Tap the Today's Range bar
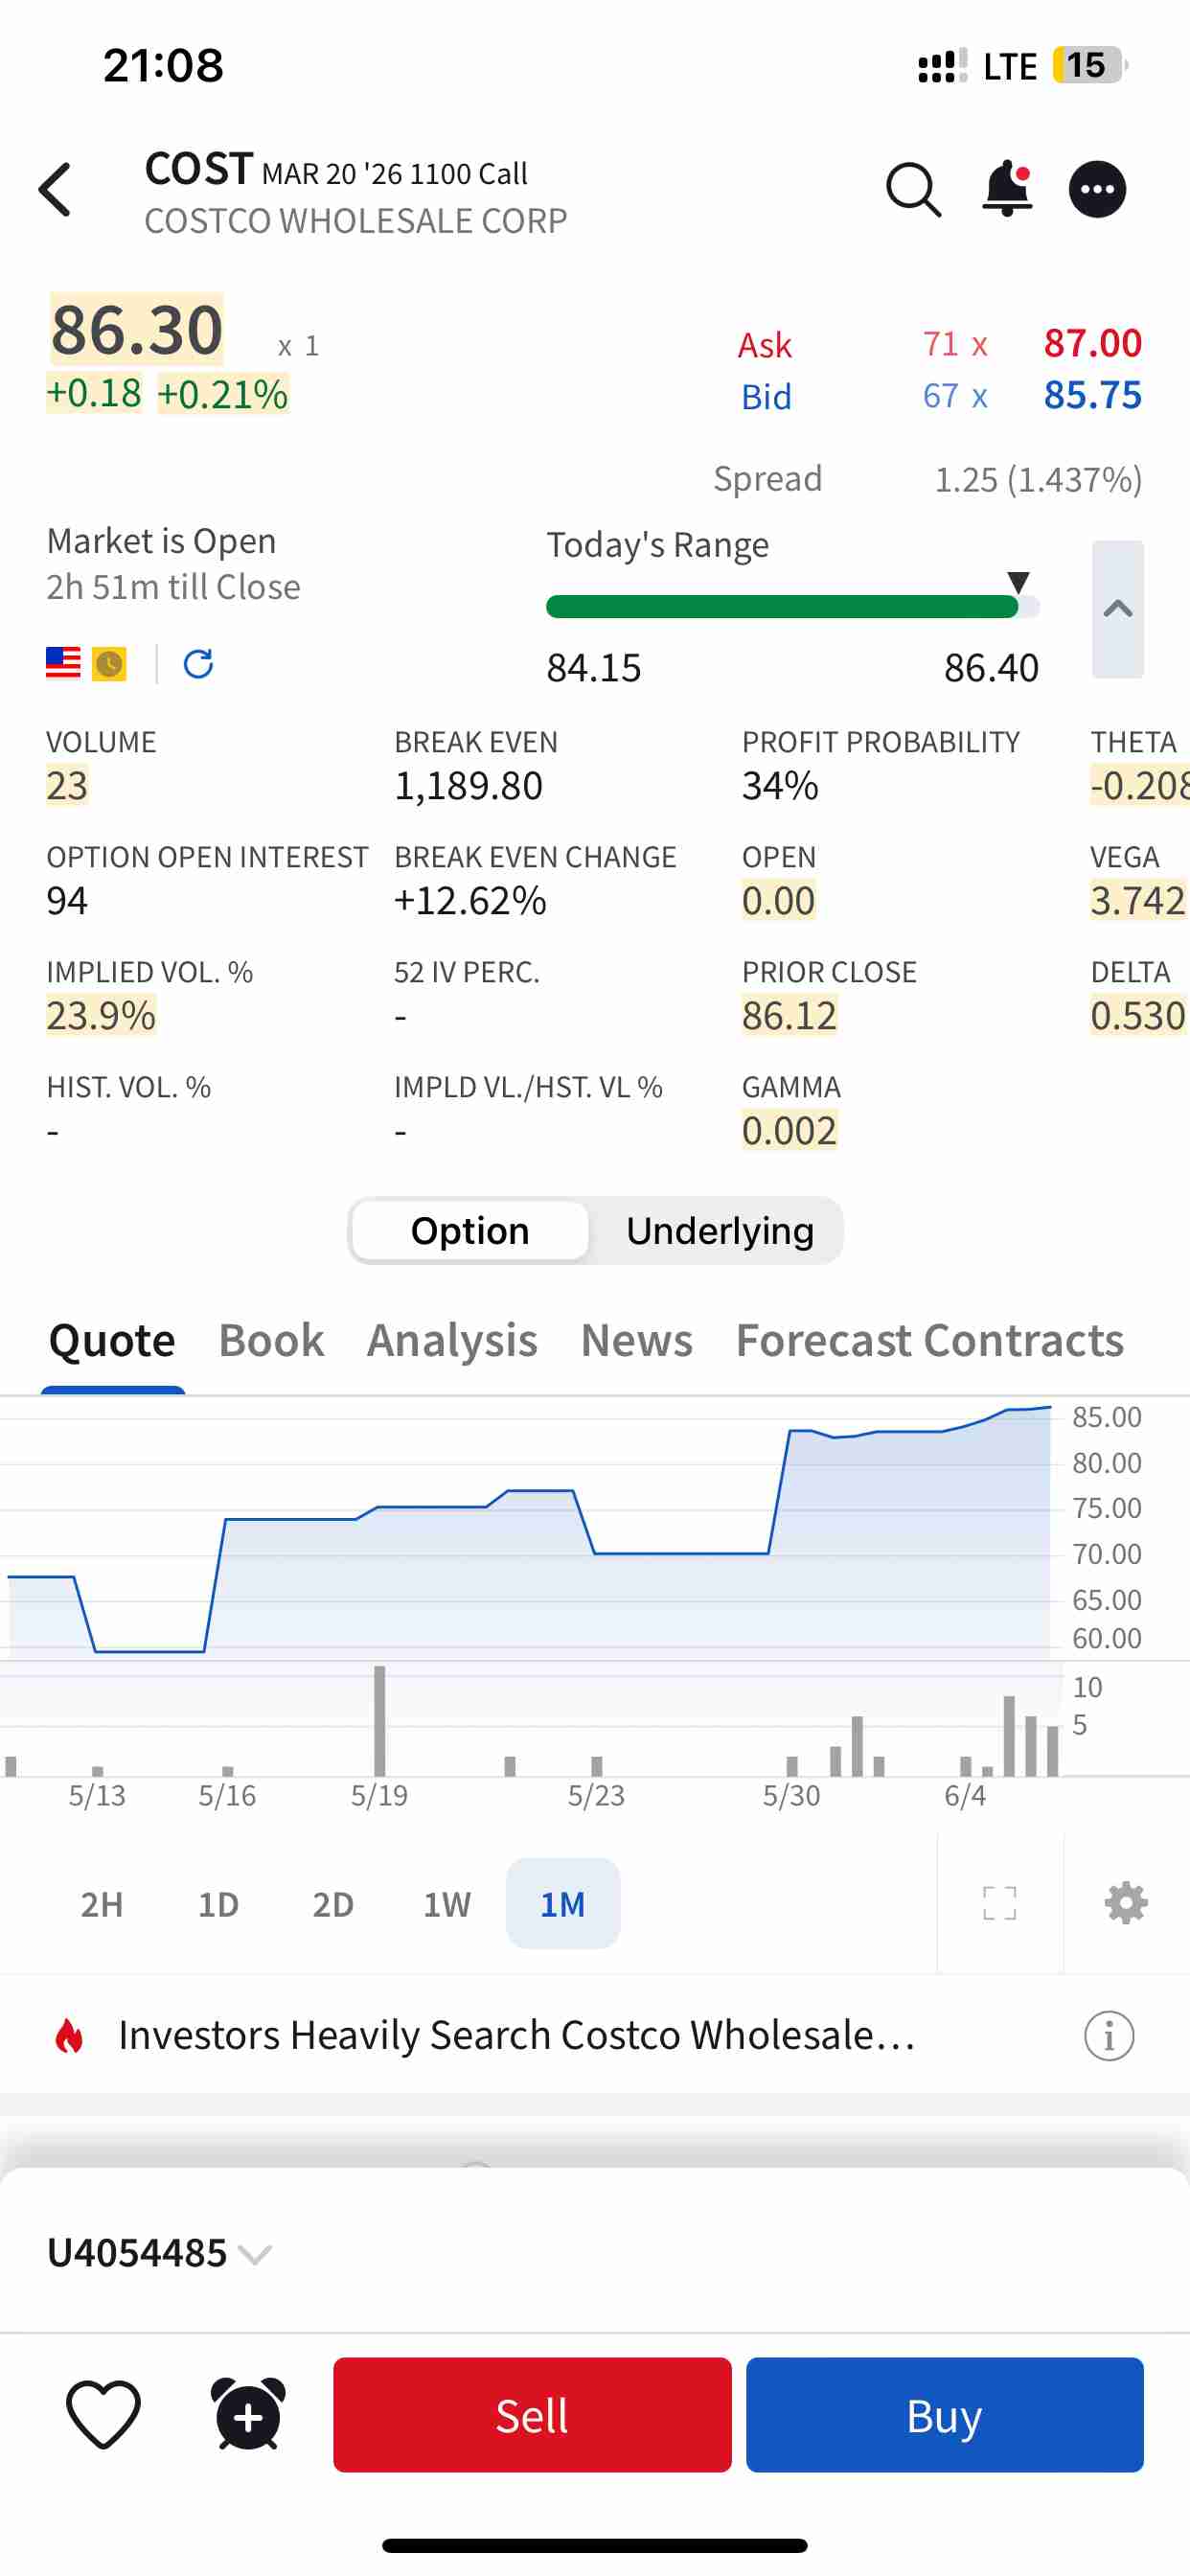 point(792,607)
